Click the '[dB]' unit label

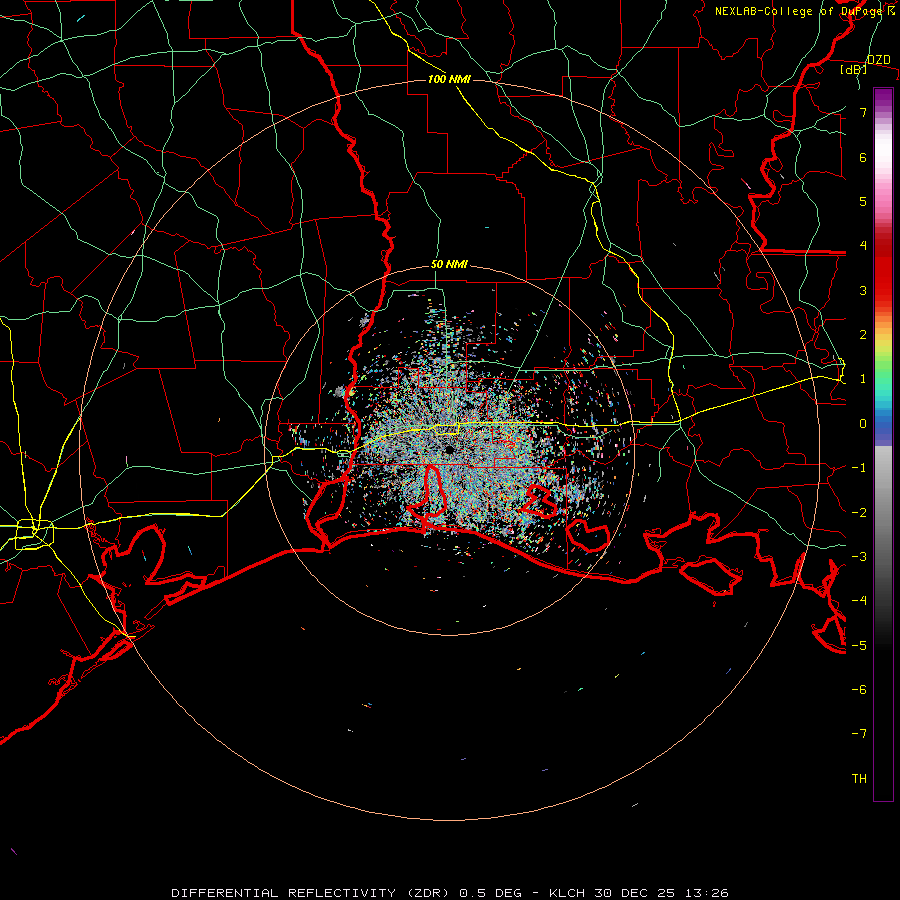tap(853, 70)
